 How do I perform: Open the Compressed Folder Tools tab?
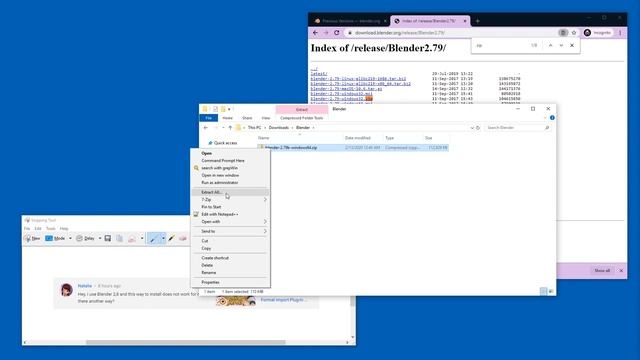point(302,118)
